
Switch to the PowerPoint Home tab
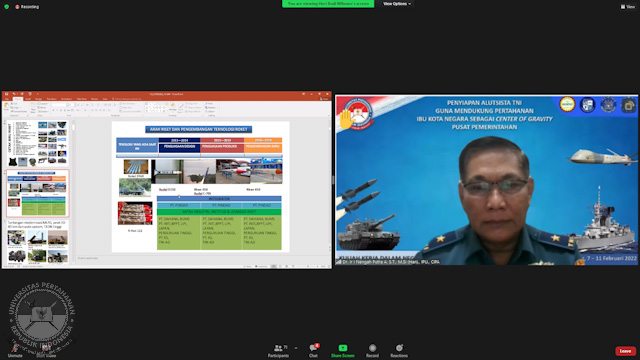pos(18,99)
